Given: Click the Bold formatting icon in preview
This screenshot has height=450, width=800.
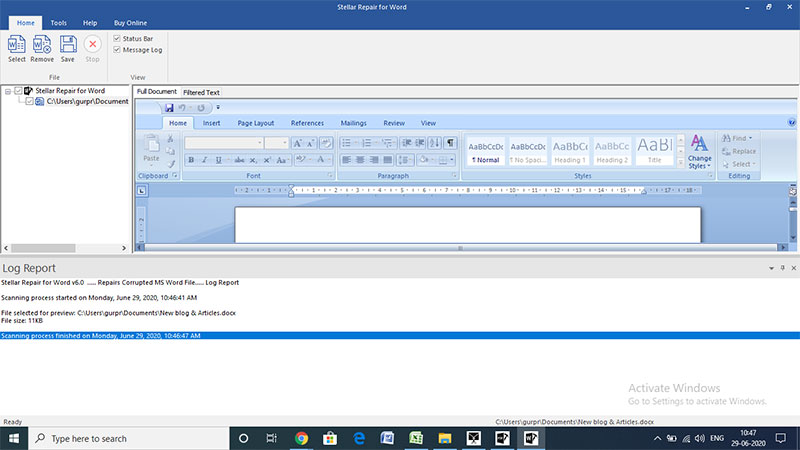Looking at the screenshot, I should pos(191,160).
